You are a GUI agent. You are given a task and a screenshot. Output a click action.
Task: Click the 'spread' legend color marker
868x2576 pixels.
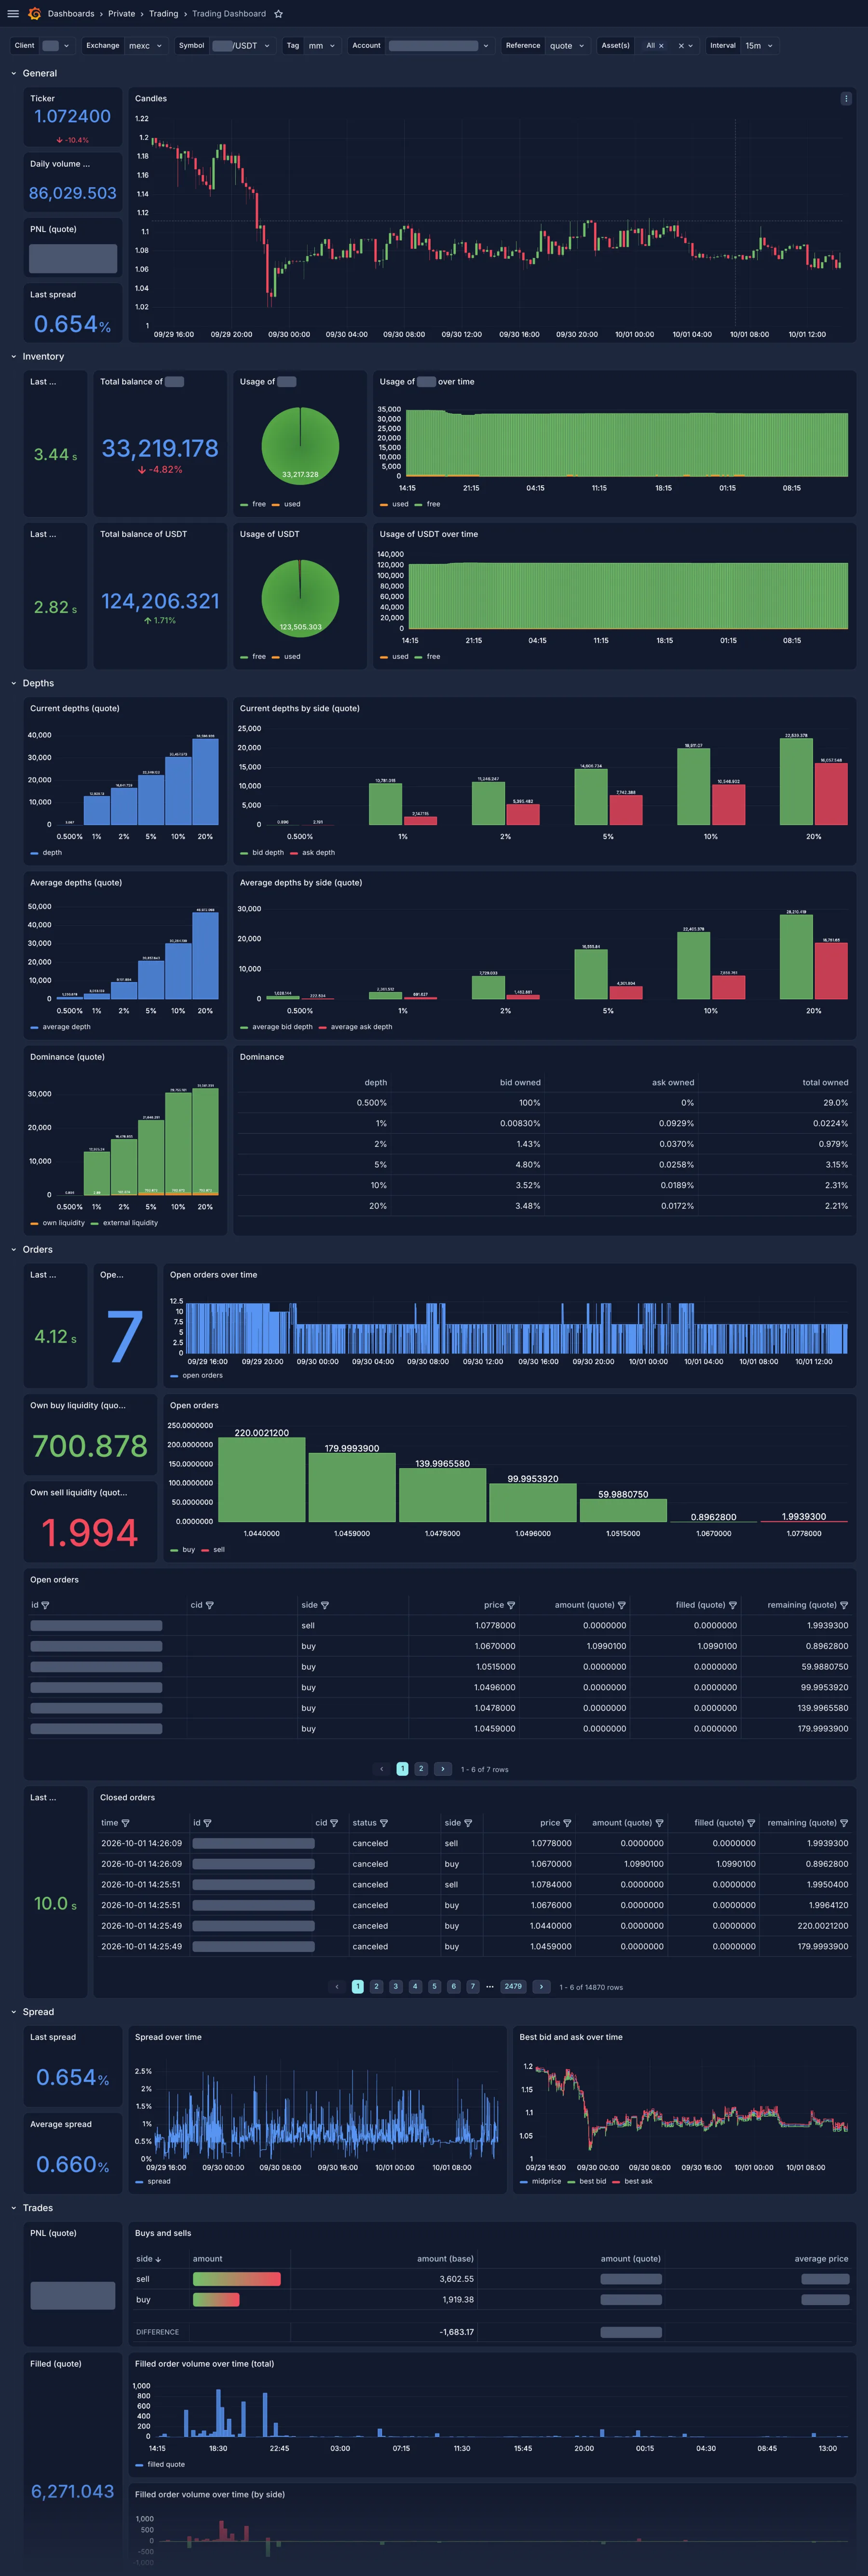[139, 2181]
